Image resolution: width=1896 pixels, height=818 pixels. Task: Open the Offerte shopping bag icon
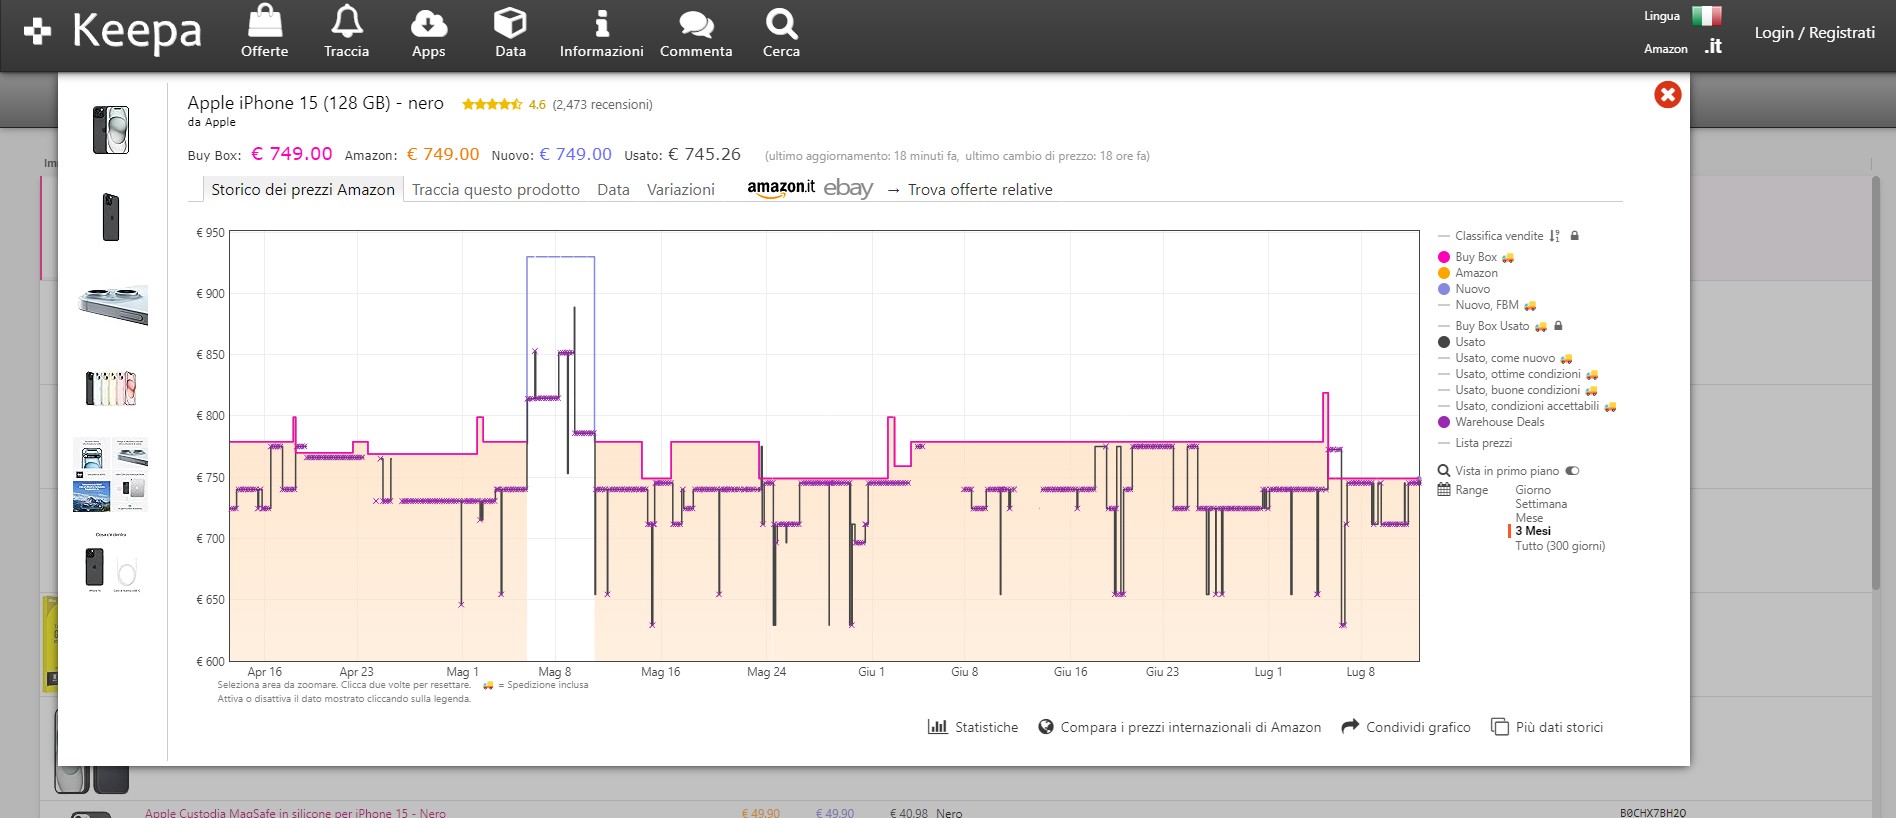[x=264, y=22]
